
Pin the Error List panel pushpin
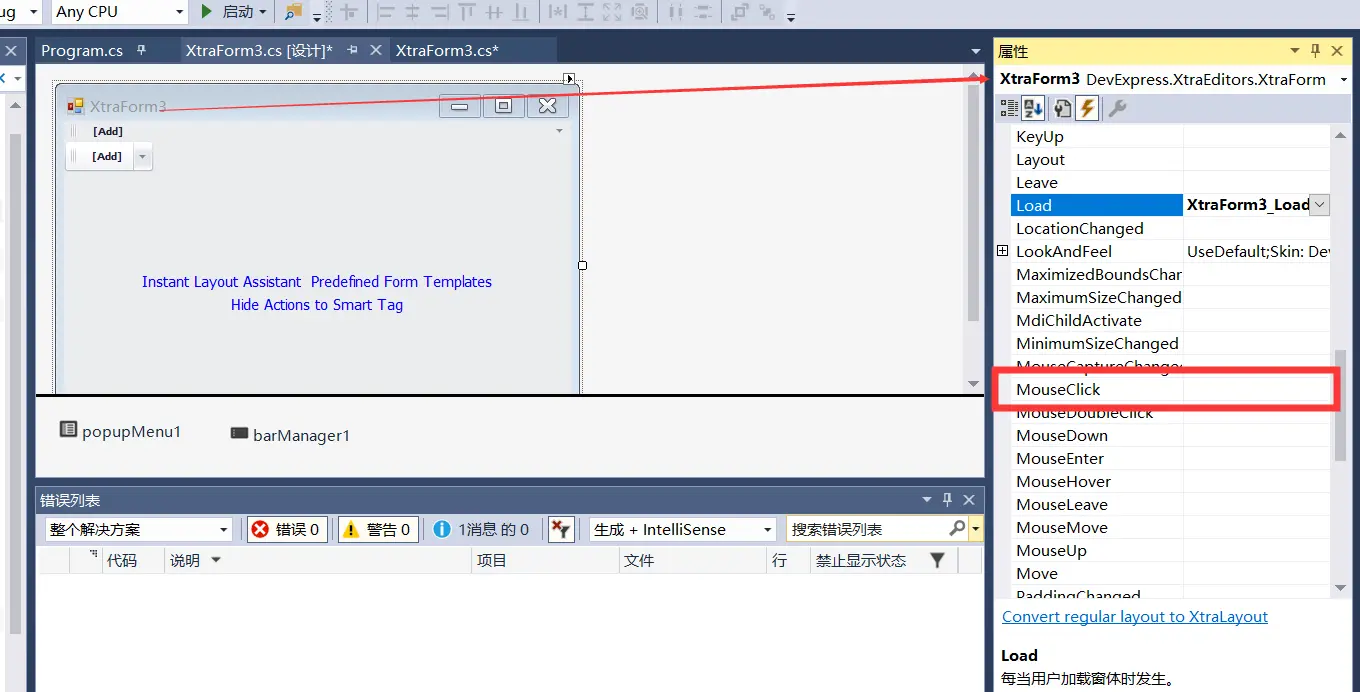(948, 500)
